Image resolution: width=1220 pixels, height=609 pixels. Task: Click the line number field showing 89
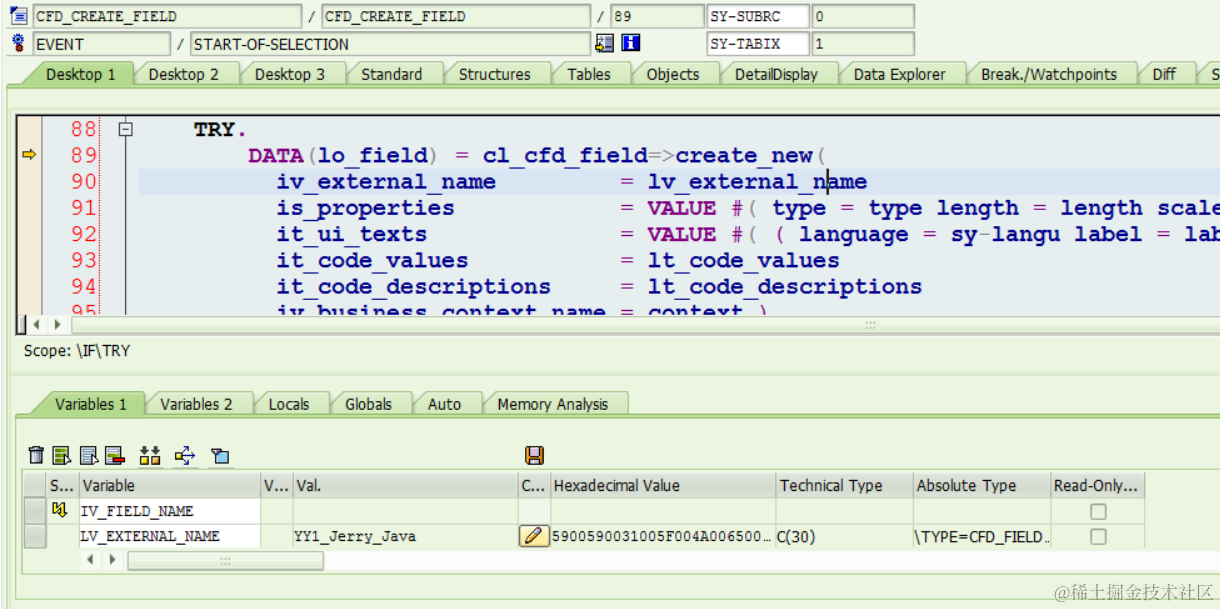657,16
